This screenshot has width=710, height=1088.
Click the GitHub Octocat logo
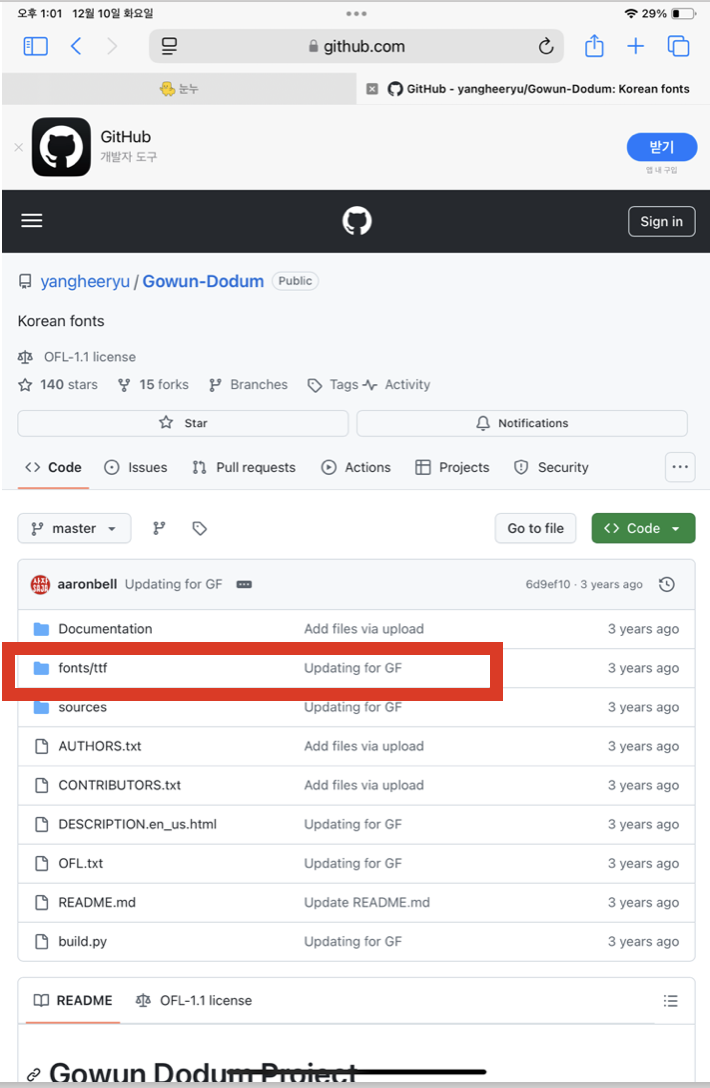click(x=357, y=221)
